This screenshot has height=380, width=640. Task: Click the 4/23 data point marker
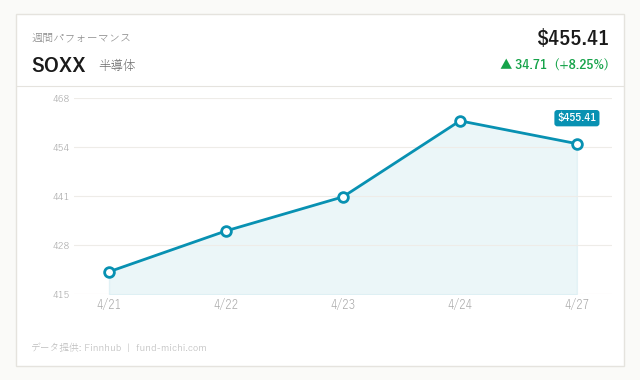coord(343,198)
